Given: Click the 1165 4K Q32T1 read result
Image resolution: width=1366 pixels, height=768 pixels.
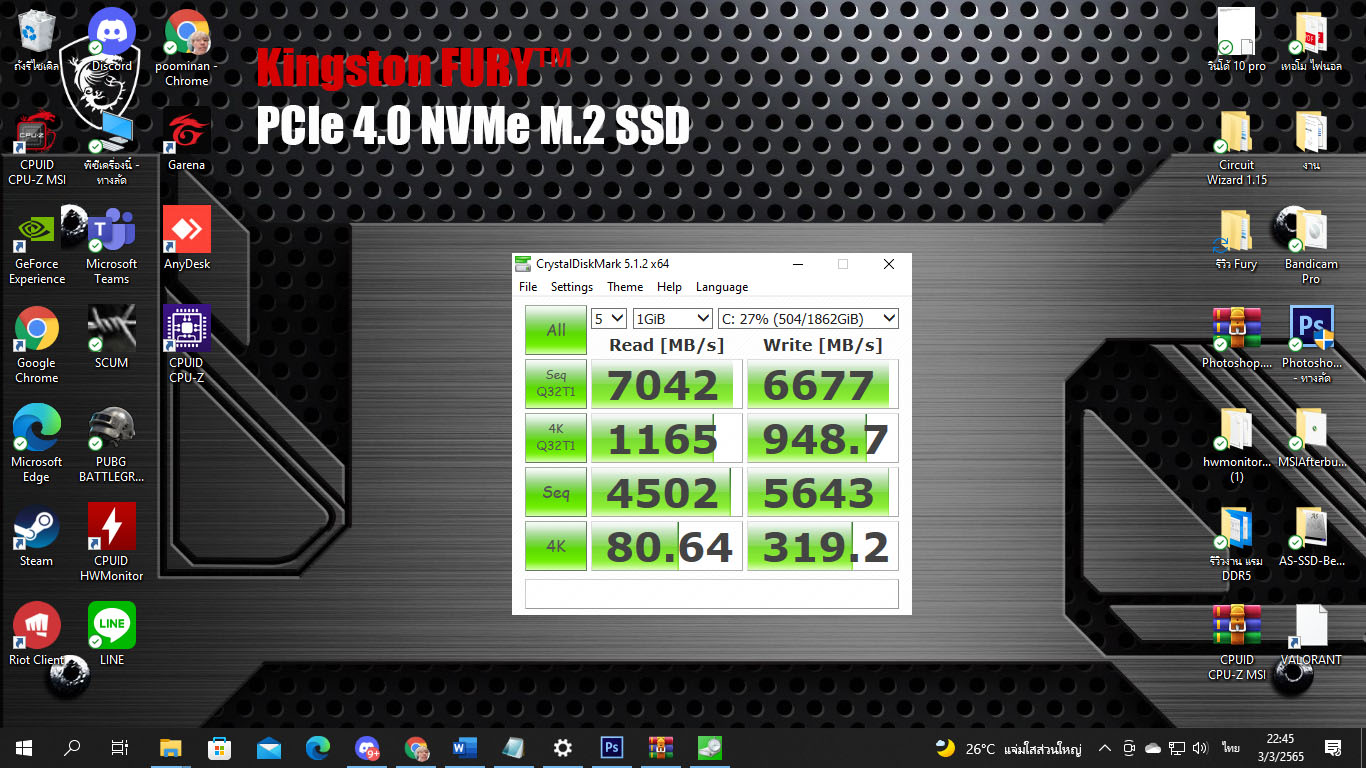Looking at the screenshot, I should tap(667, 438).
